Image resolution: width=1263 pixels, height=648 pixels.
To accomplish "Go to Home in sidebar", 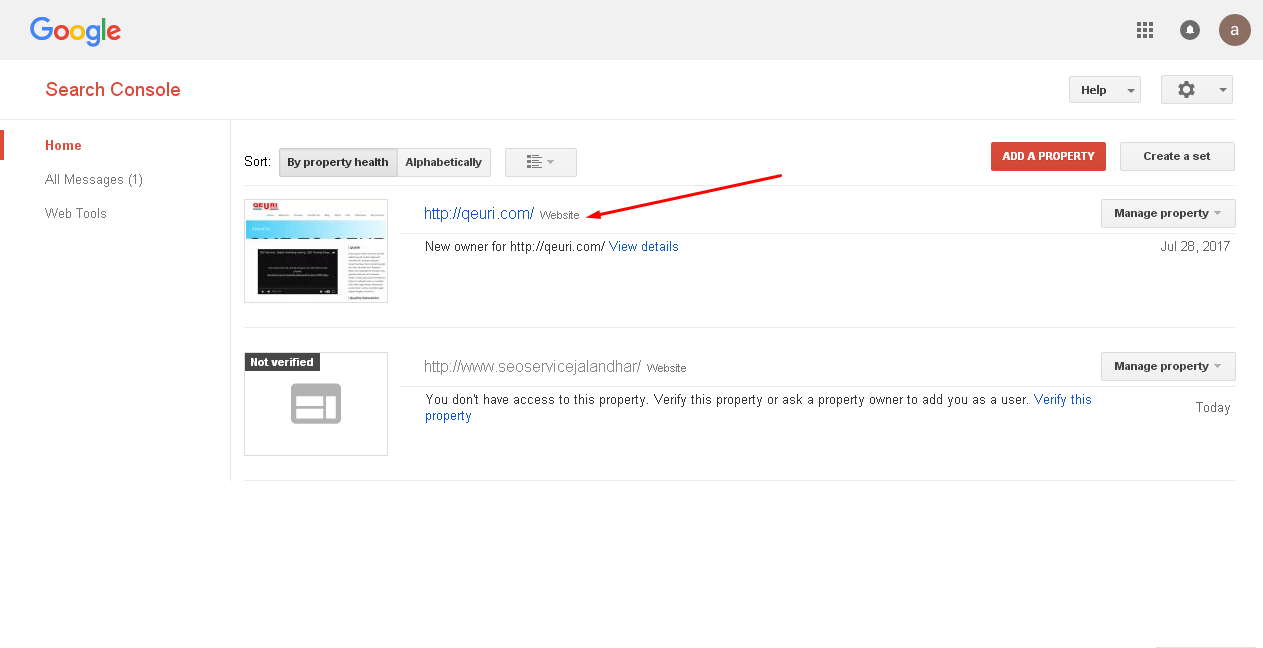I will click(63, 145).
